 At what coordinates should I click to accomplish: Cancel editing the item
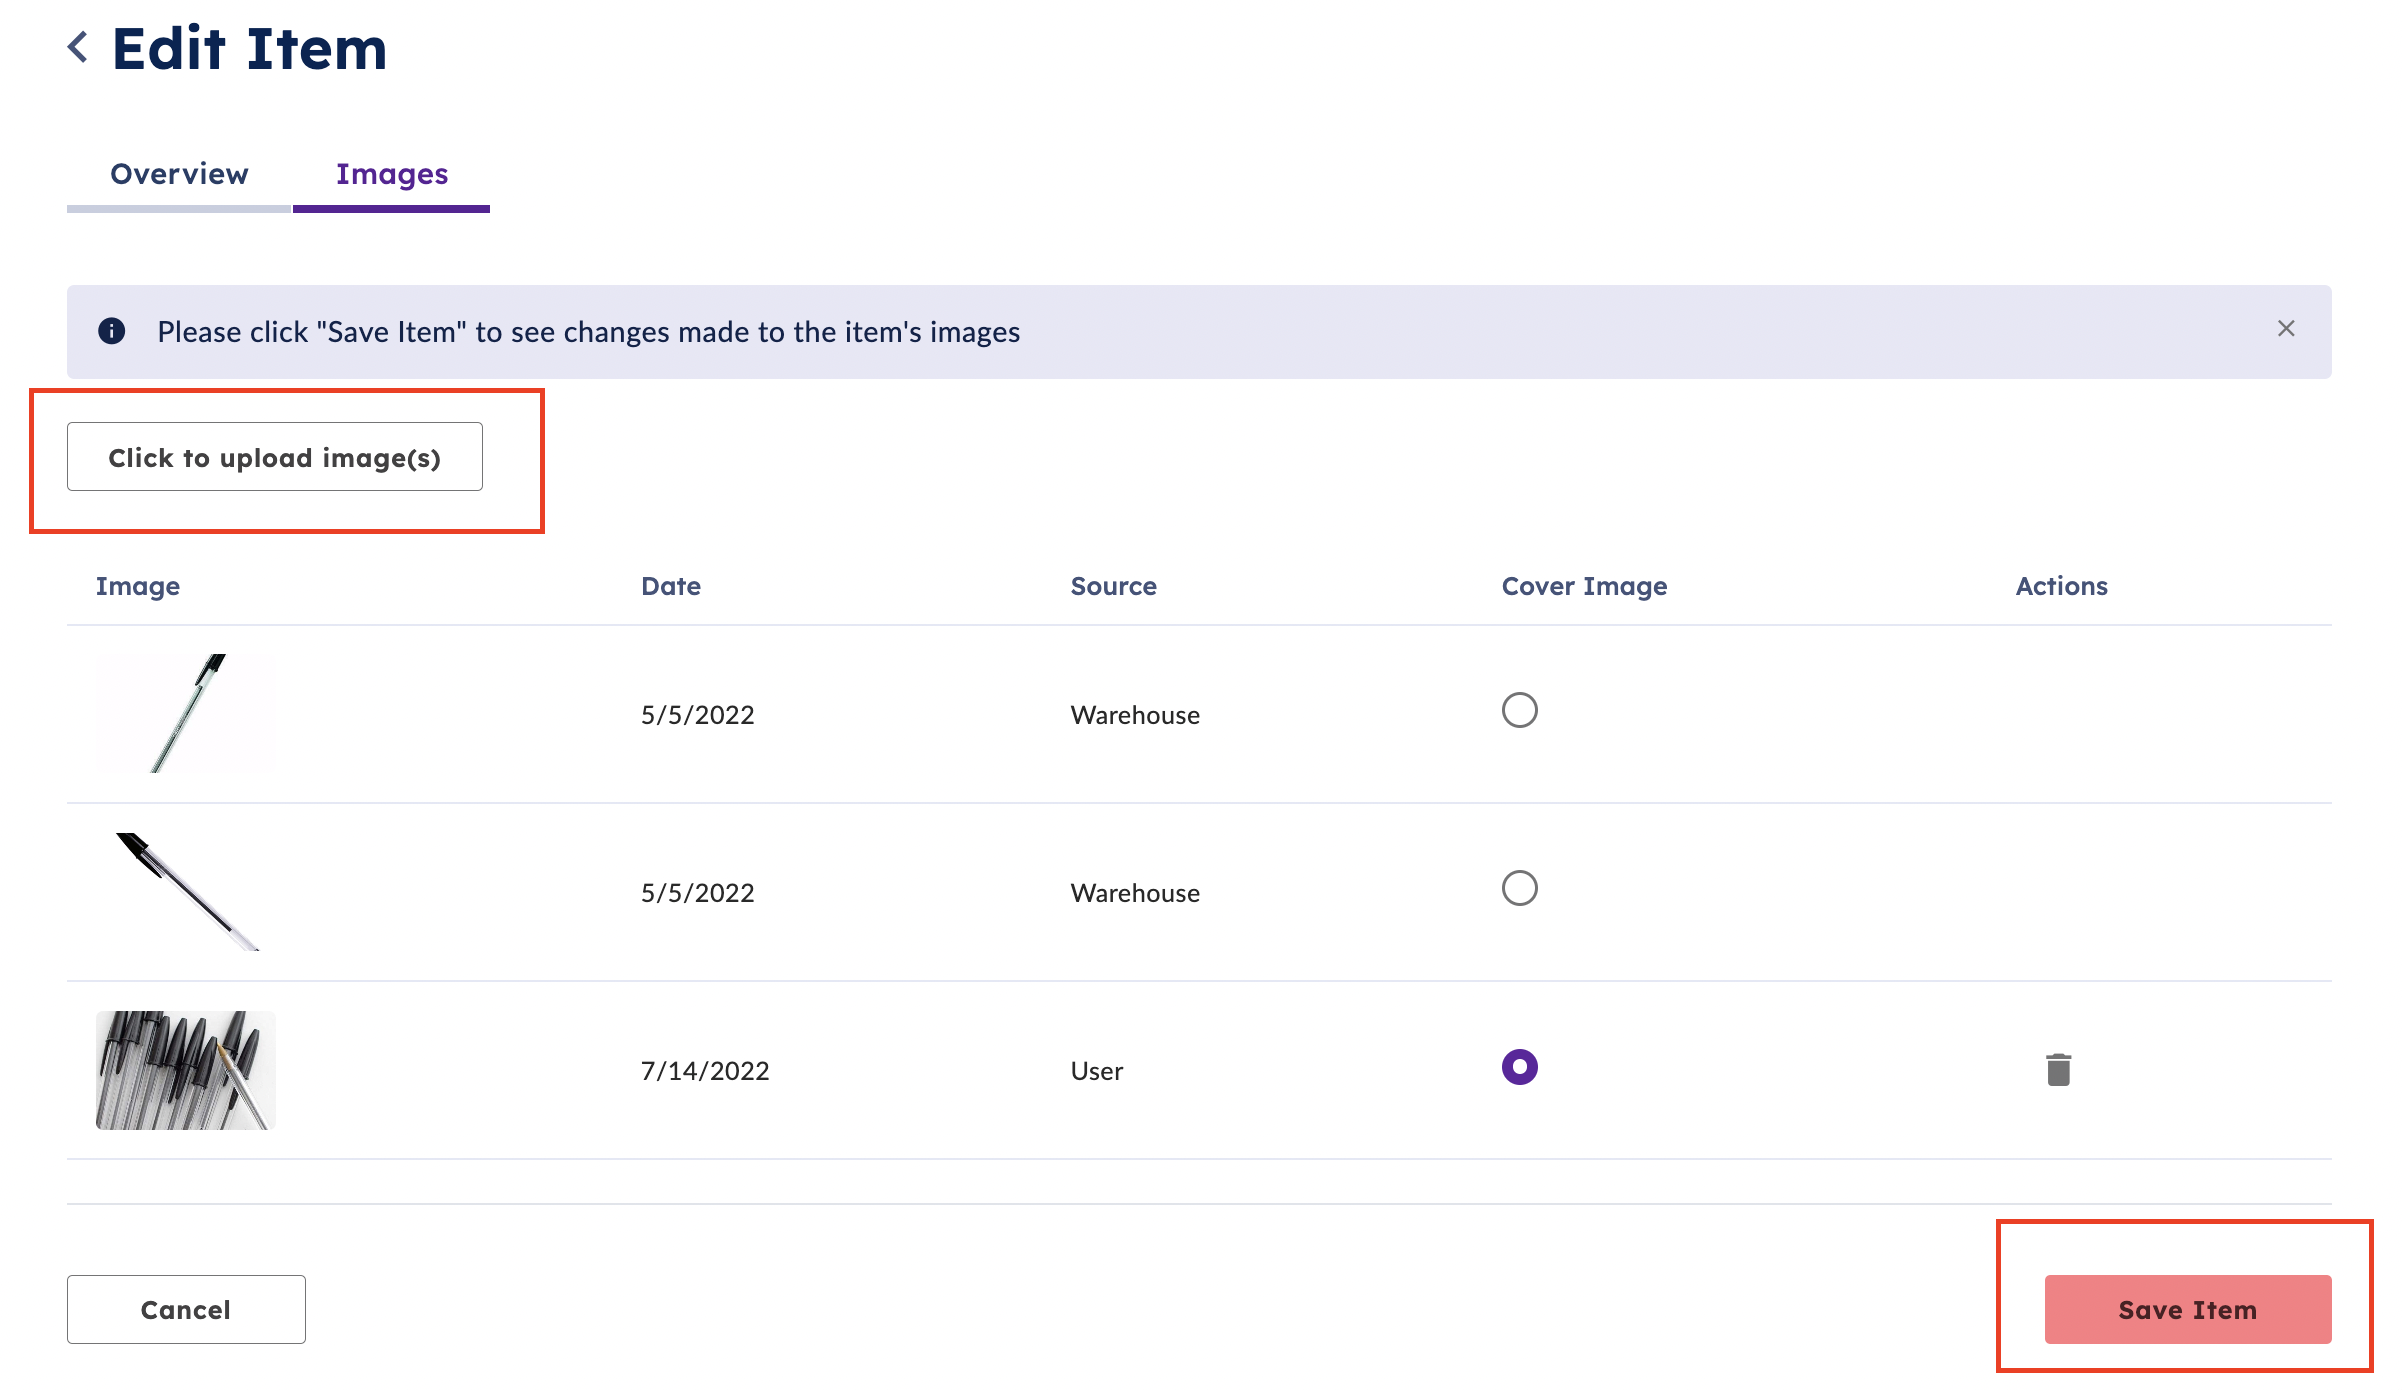186,1309
